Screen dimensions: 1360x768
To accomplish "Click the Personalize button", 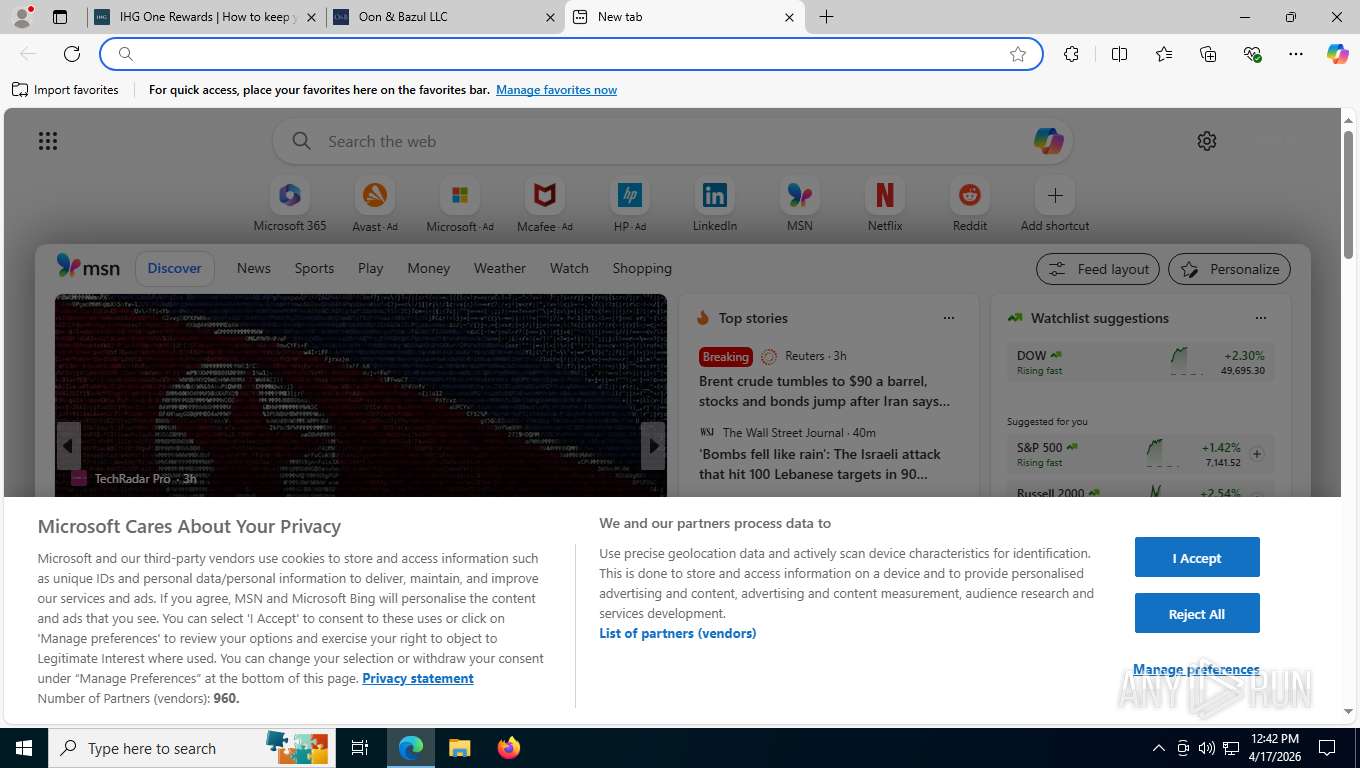I will (x=1230, y=269).
